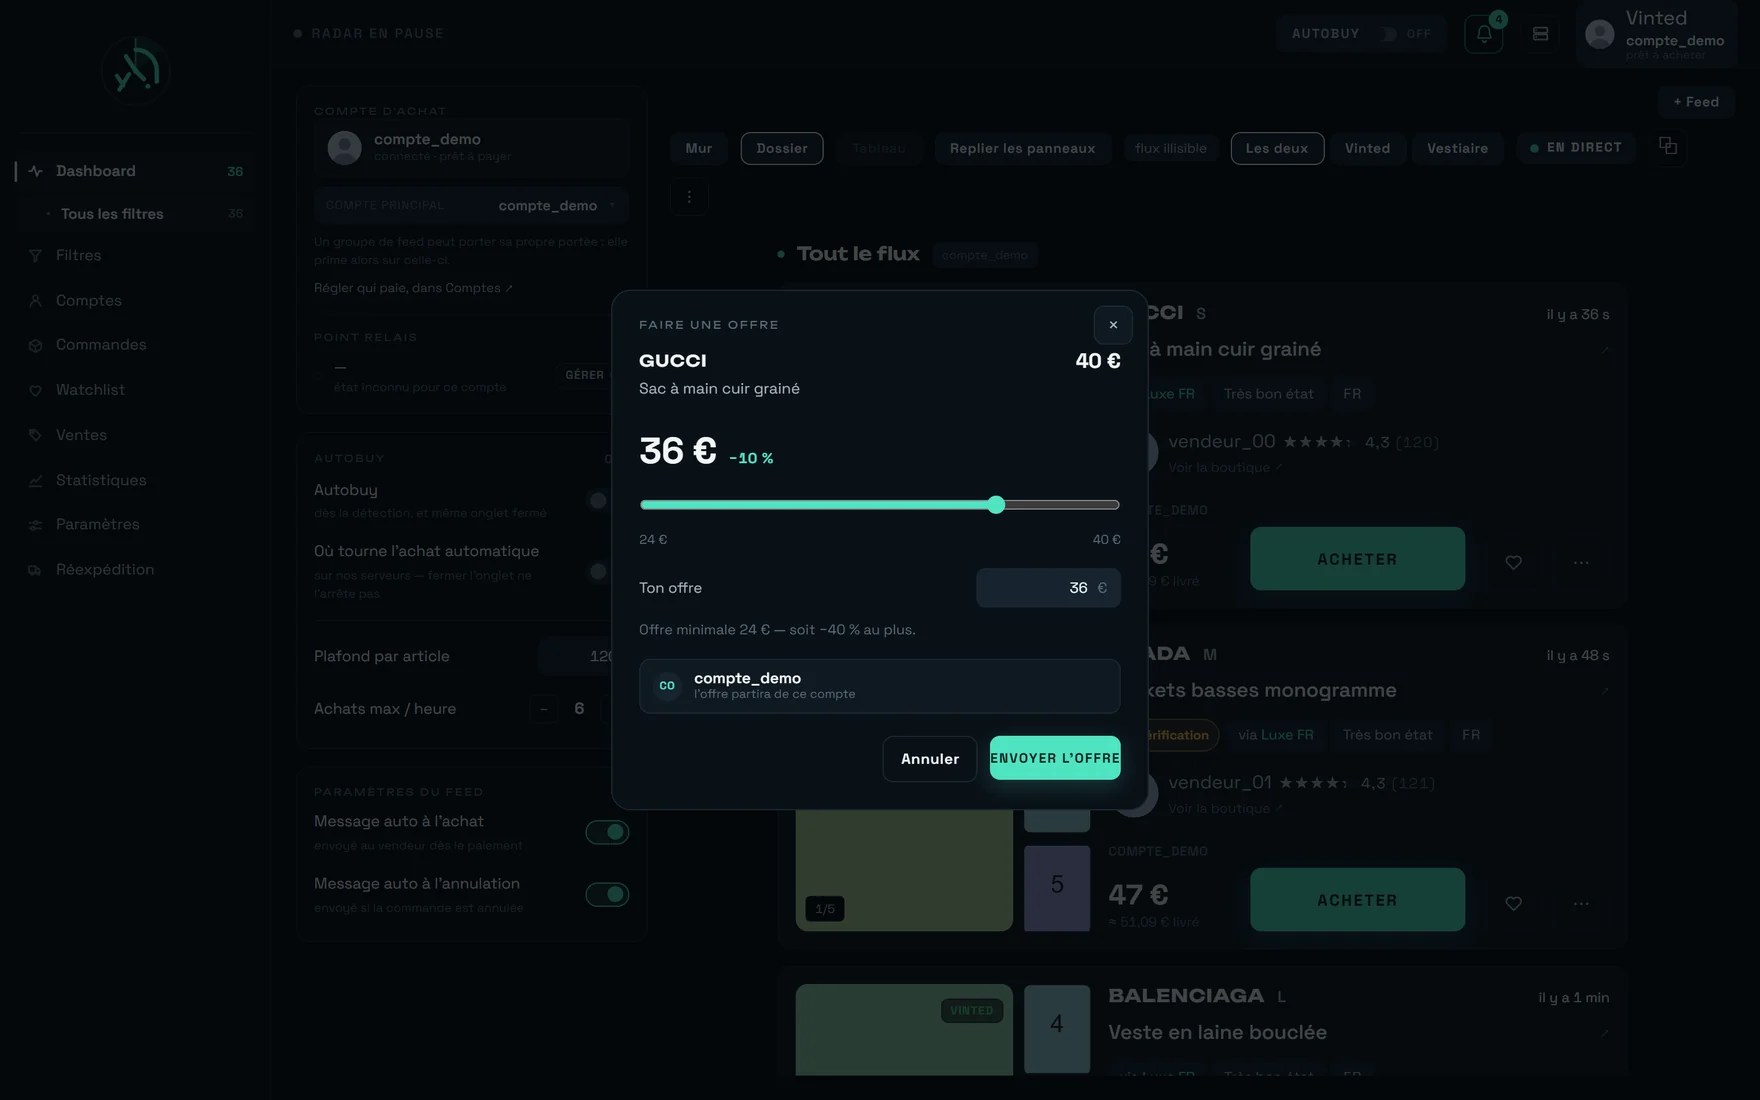Click the compte_demo avatar in Compte d'achat panel
Screen dimensions: 1760x1100
point(345,148)
